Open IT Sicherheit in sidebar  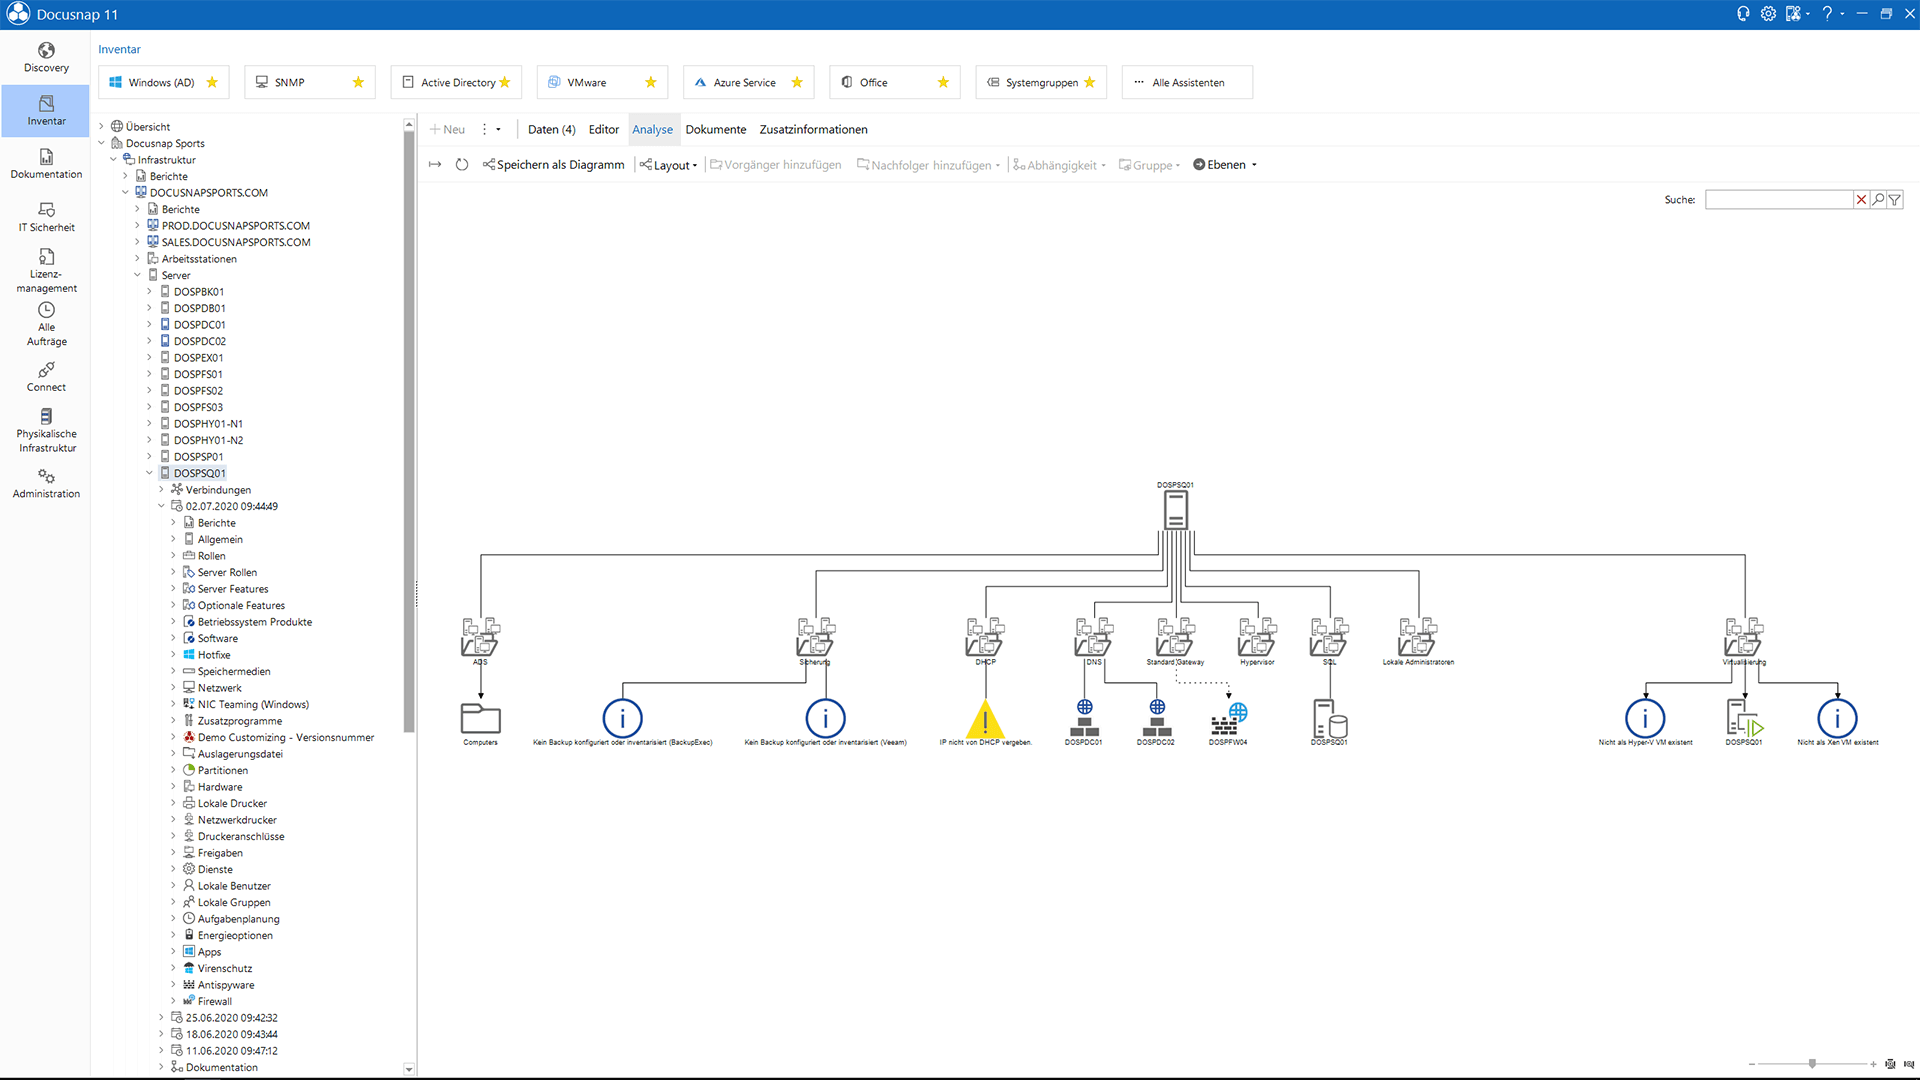(46, 216)
